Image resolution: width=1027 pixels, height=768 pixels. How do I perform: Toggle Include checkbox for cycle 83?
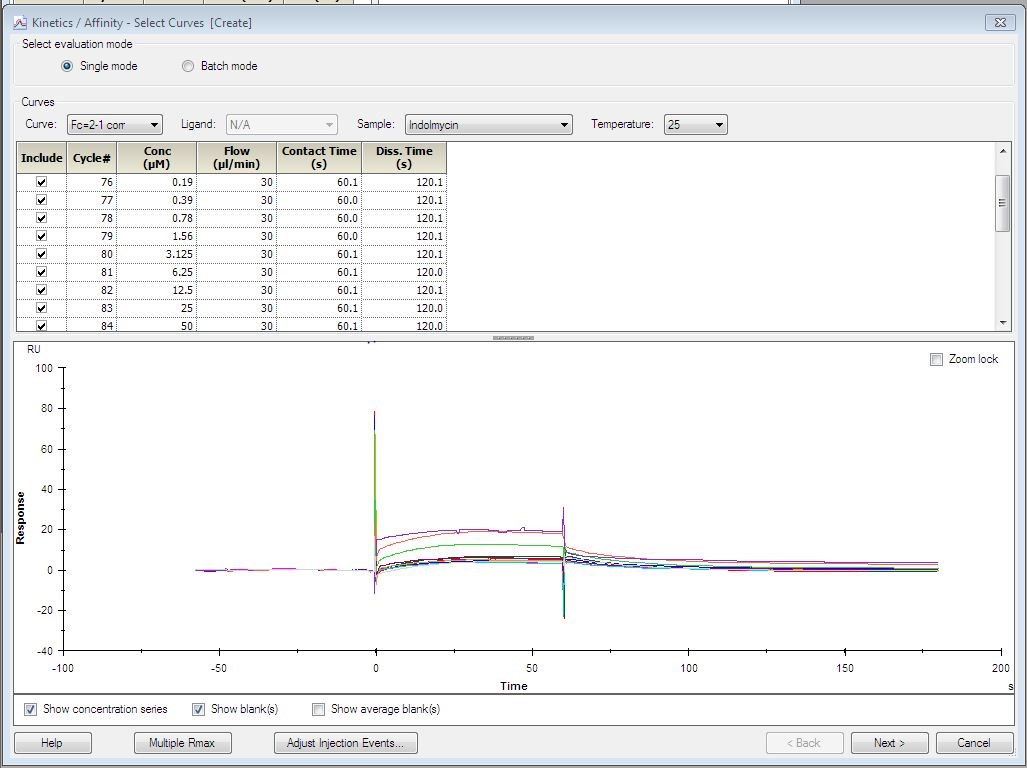click(41, 308)
